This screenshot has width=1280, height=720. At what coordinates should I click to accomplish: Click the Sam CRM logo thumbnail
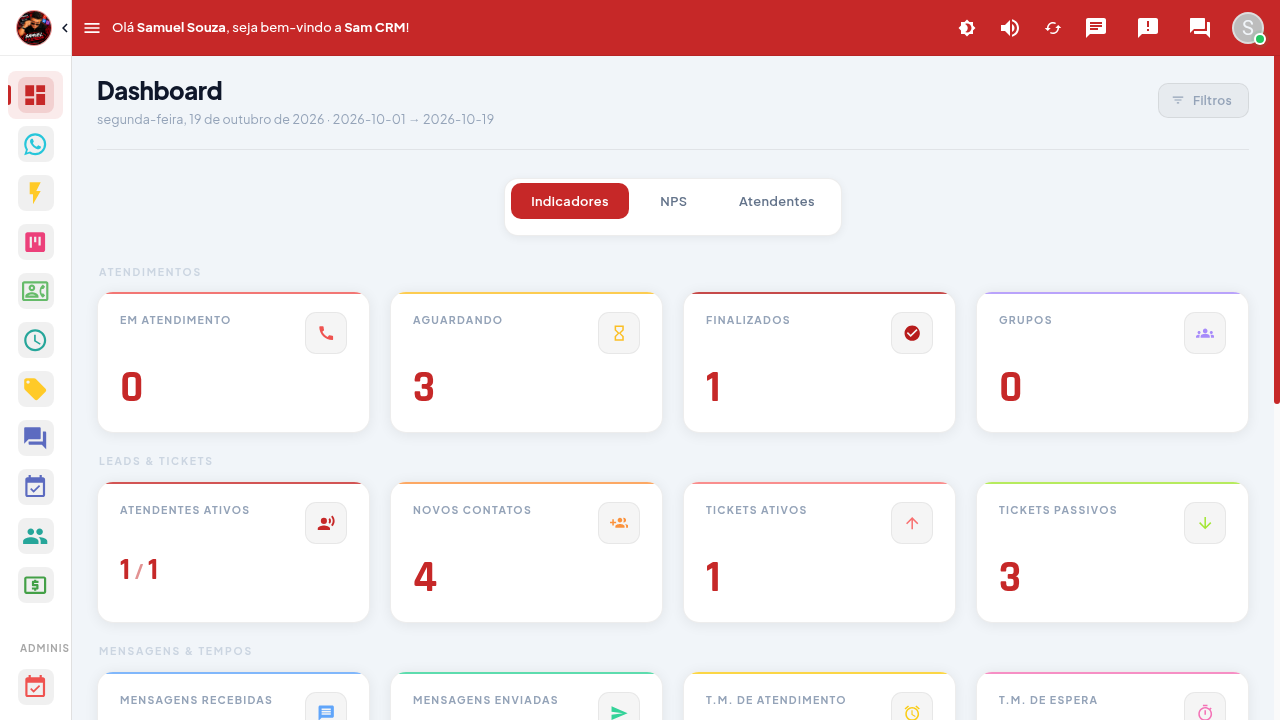tap(34, 28)
